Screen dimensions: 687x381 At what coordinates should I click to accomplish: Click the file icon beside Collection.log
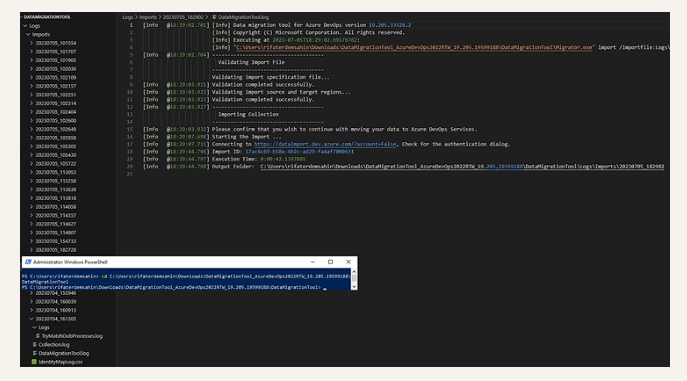[x=35, y=345]
